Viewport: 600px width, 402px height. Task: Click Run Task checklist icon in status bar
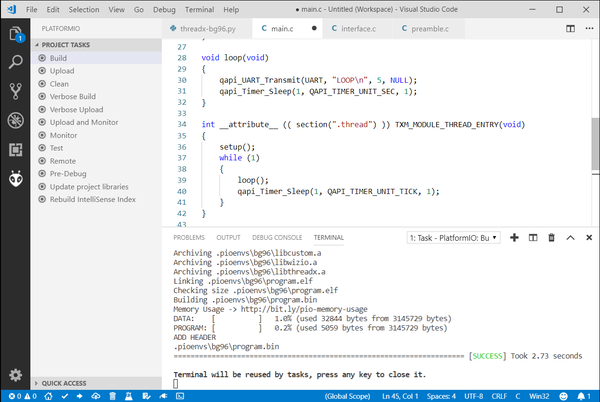[x=146, y=396]
